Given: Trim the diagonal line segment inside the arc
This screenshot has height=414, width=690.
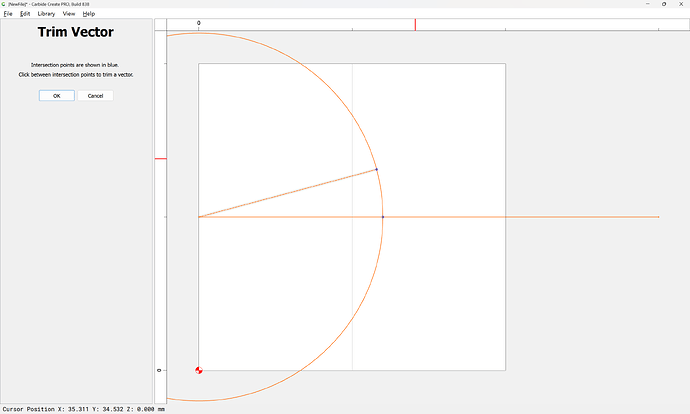Looking at the screenshot, I should [x=290, y=192].
